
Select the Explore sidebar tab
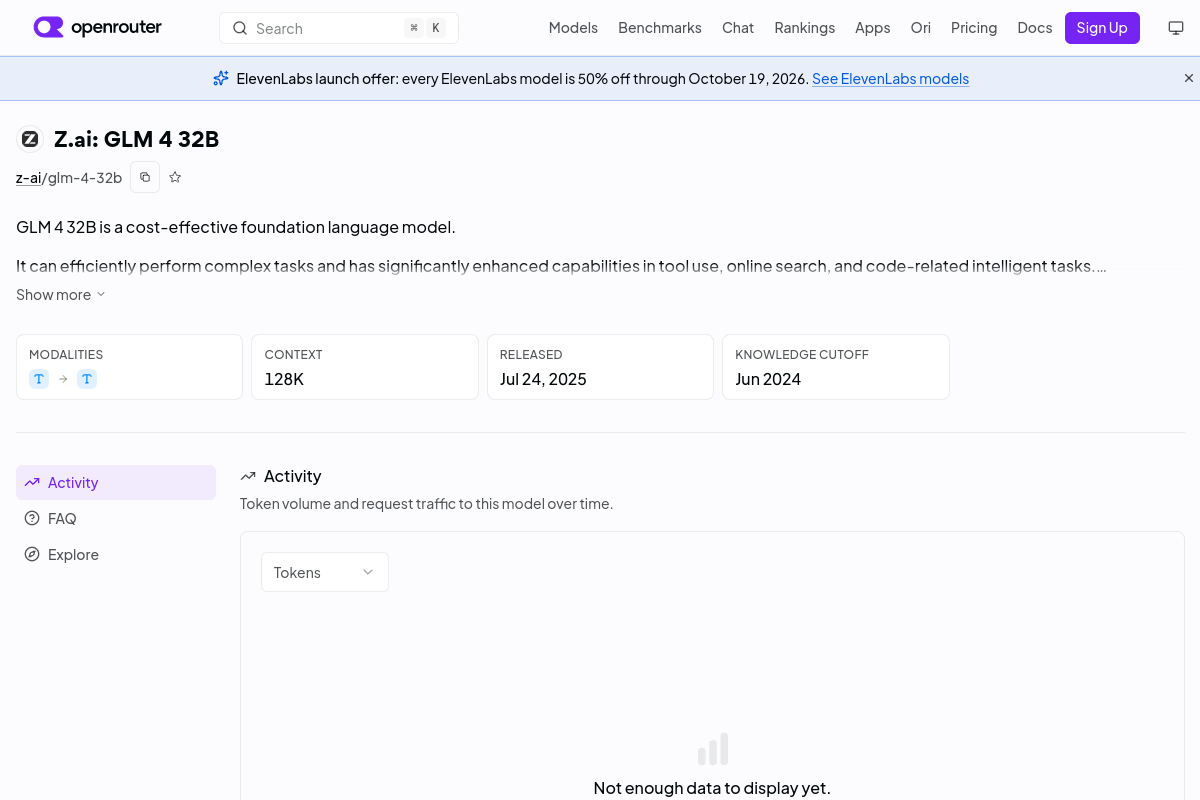(x=116, y=554)
